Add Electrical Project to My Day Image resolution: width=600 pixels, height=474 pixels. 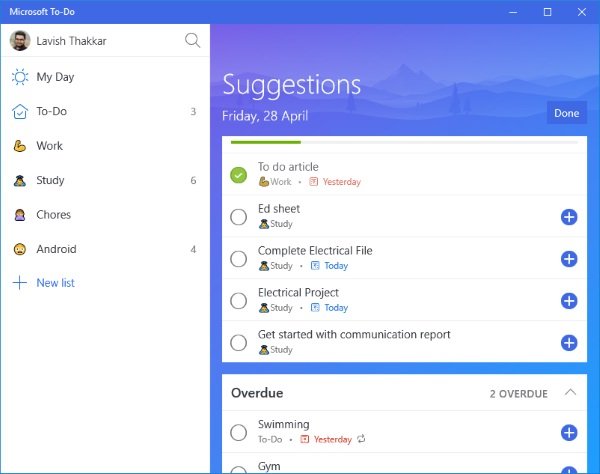coord(569,301)
